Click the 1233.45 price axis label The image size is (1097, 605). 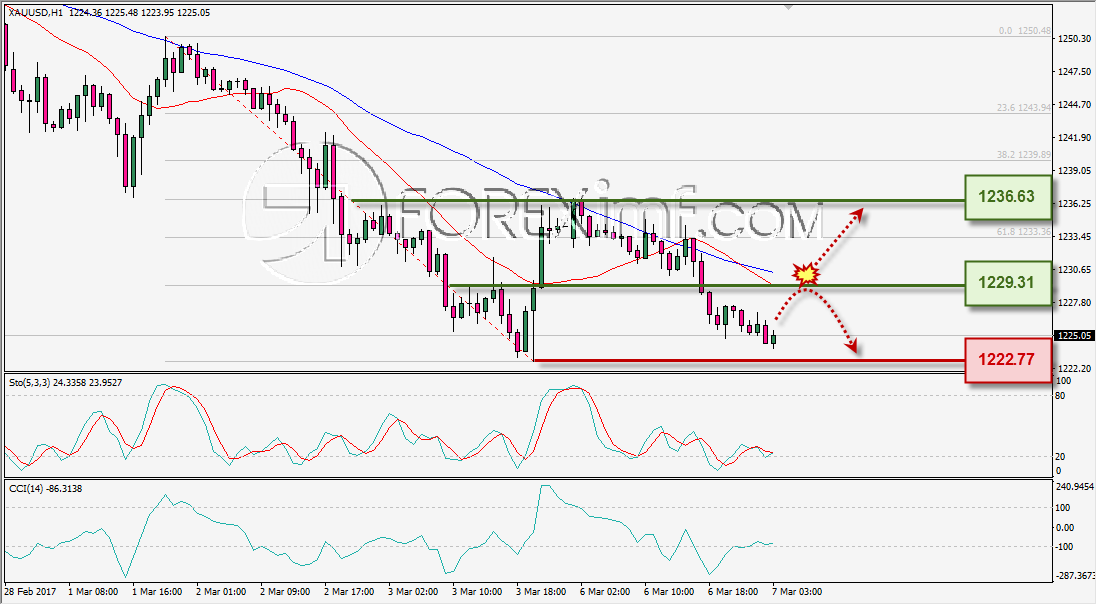[1075, 237]
